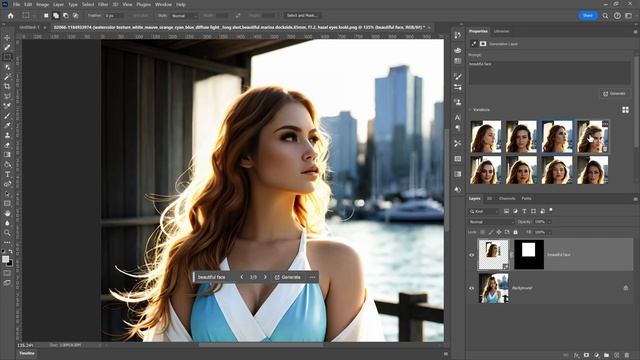The height and width of the screenshot is (360, 640).
Task: Select the Clone Stamp tool
Action: [7, 135]
